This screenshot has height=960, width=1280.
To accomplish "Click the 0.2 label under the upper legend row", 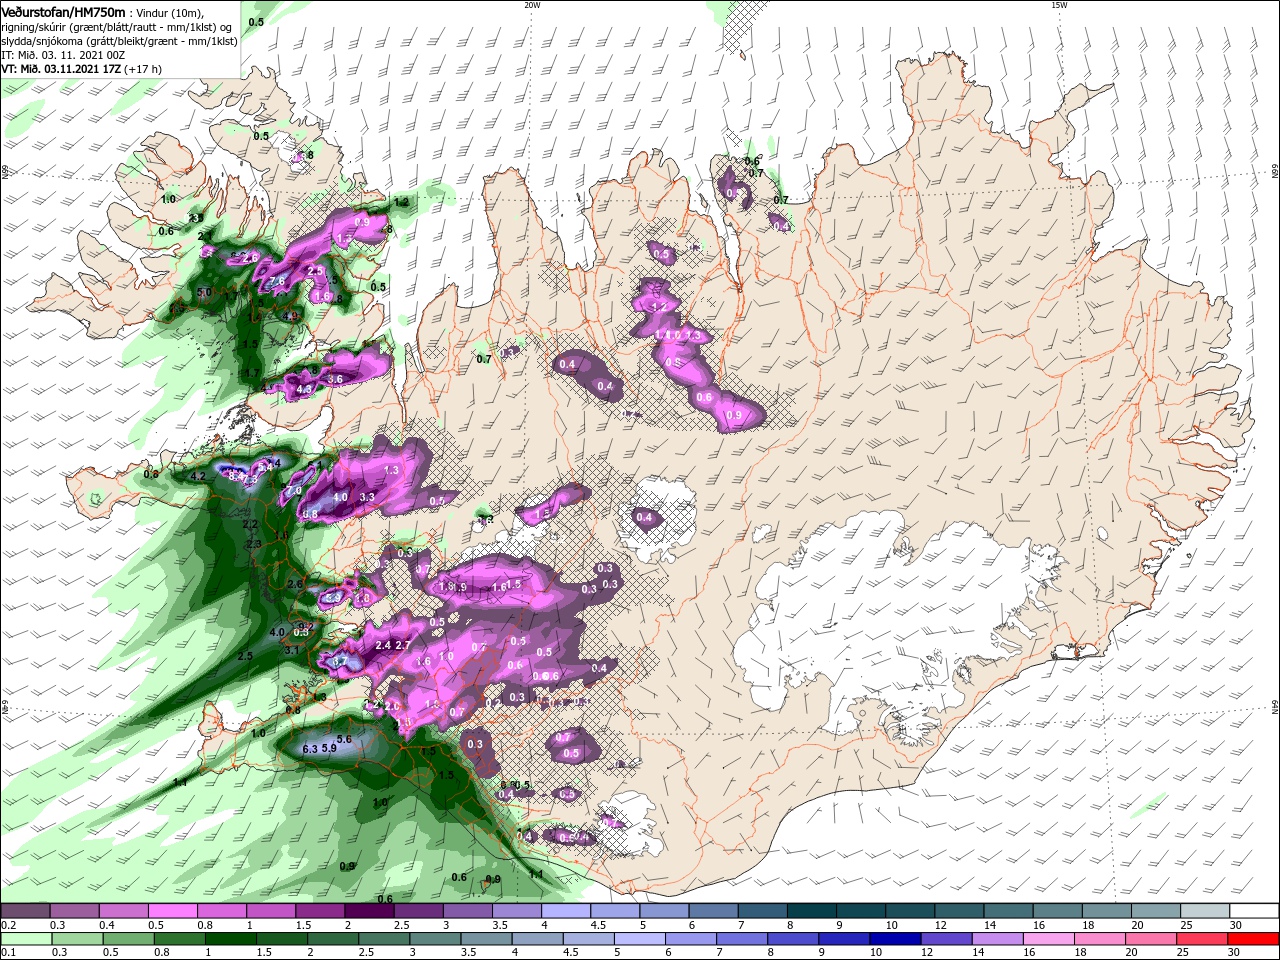I will pos(7,925).
